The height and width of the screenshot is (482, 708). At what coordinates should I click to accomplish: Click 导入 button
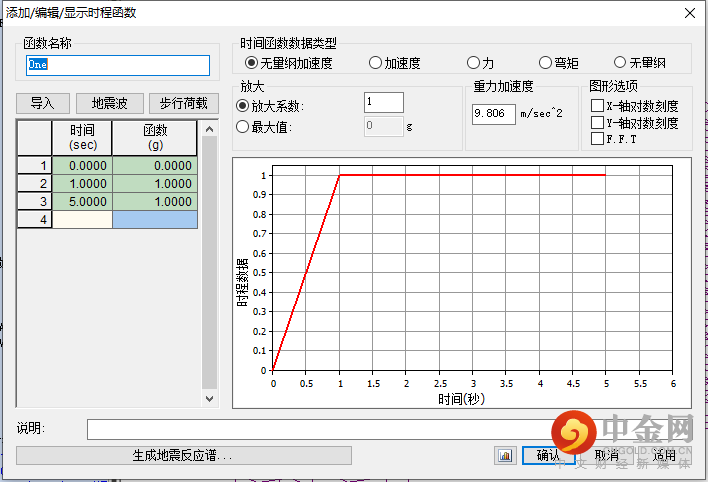click(x=43, y=103)
